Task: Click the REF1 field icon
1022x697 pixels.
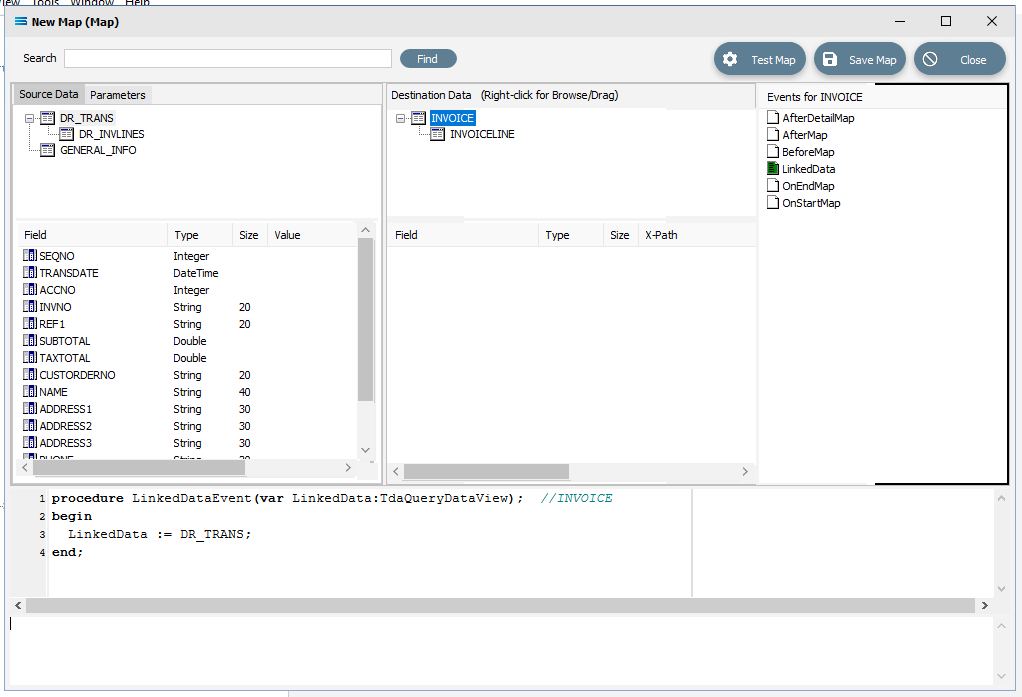Action: point(30,323)
